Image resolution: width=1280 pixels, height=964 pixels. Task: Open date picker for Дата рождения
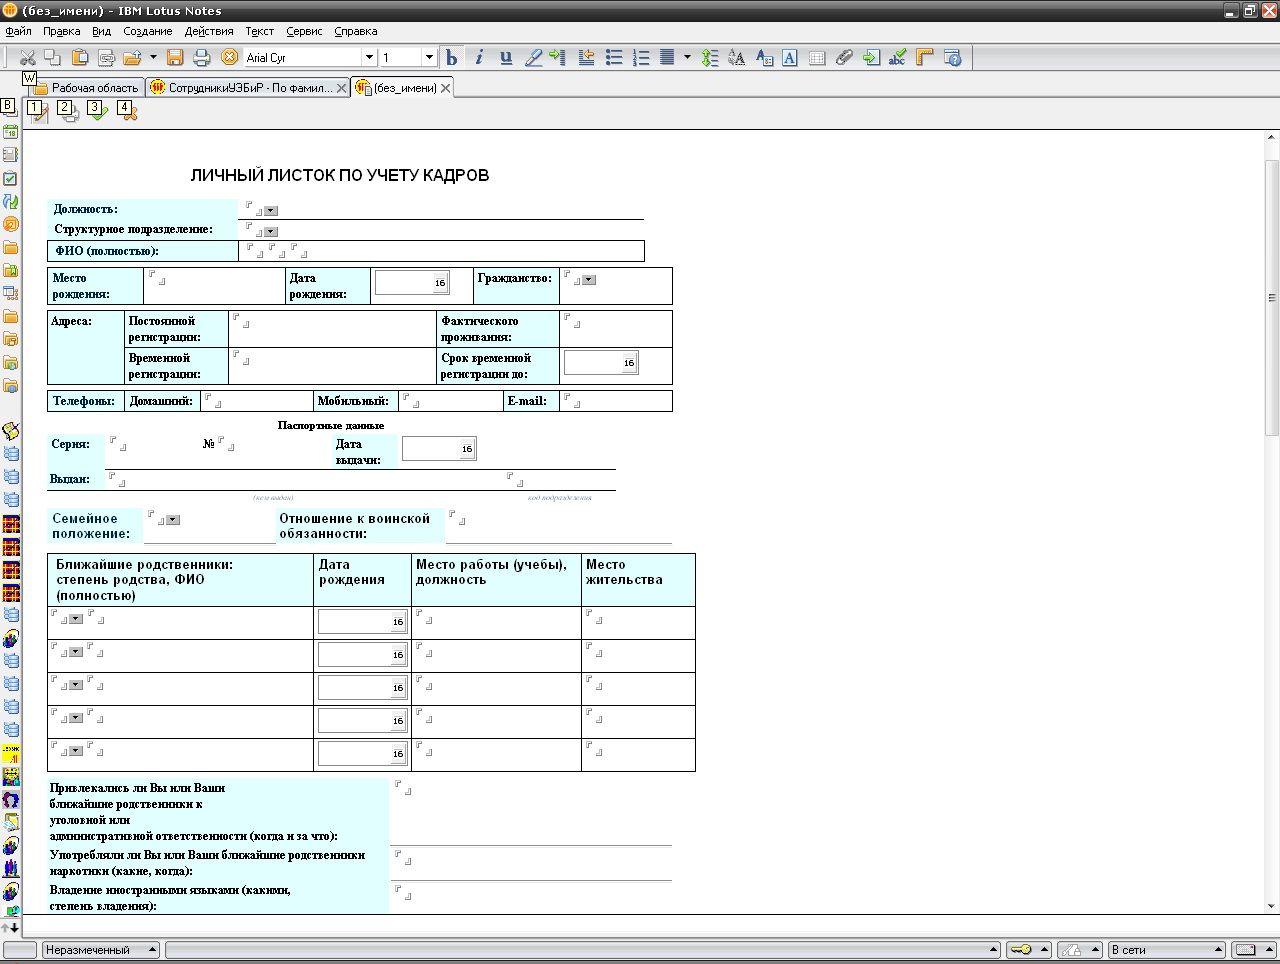coord(439,283)
